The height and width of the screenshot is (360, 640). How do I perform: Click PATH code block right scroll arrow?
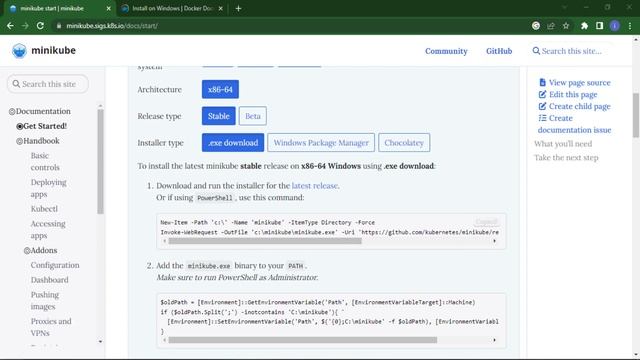tap(494, 340)
